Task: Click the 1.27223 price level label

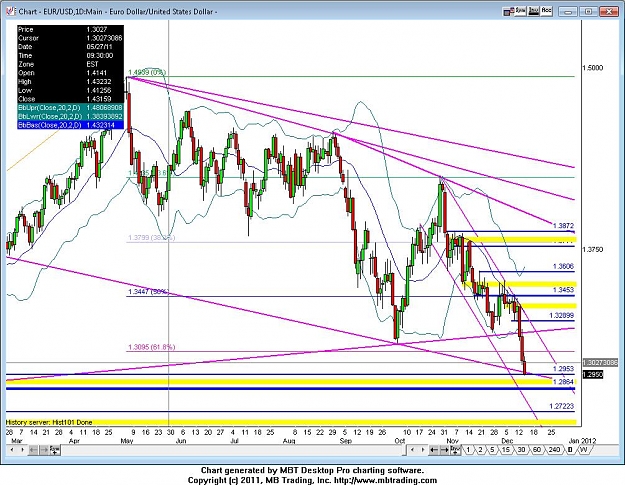Action: [x=562, y=406]
